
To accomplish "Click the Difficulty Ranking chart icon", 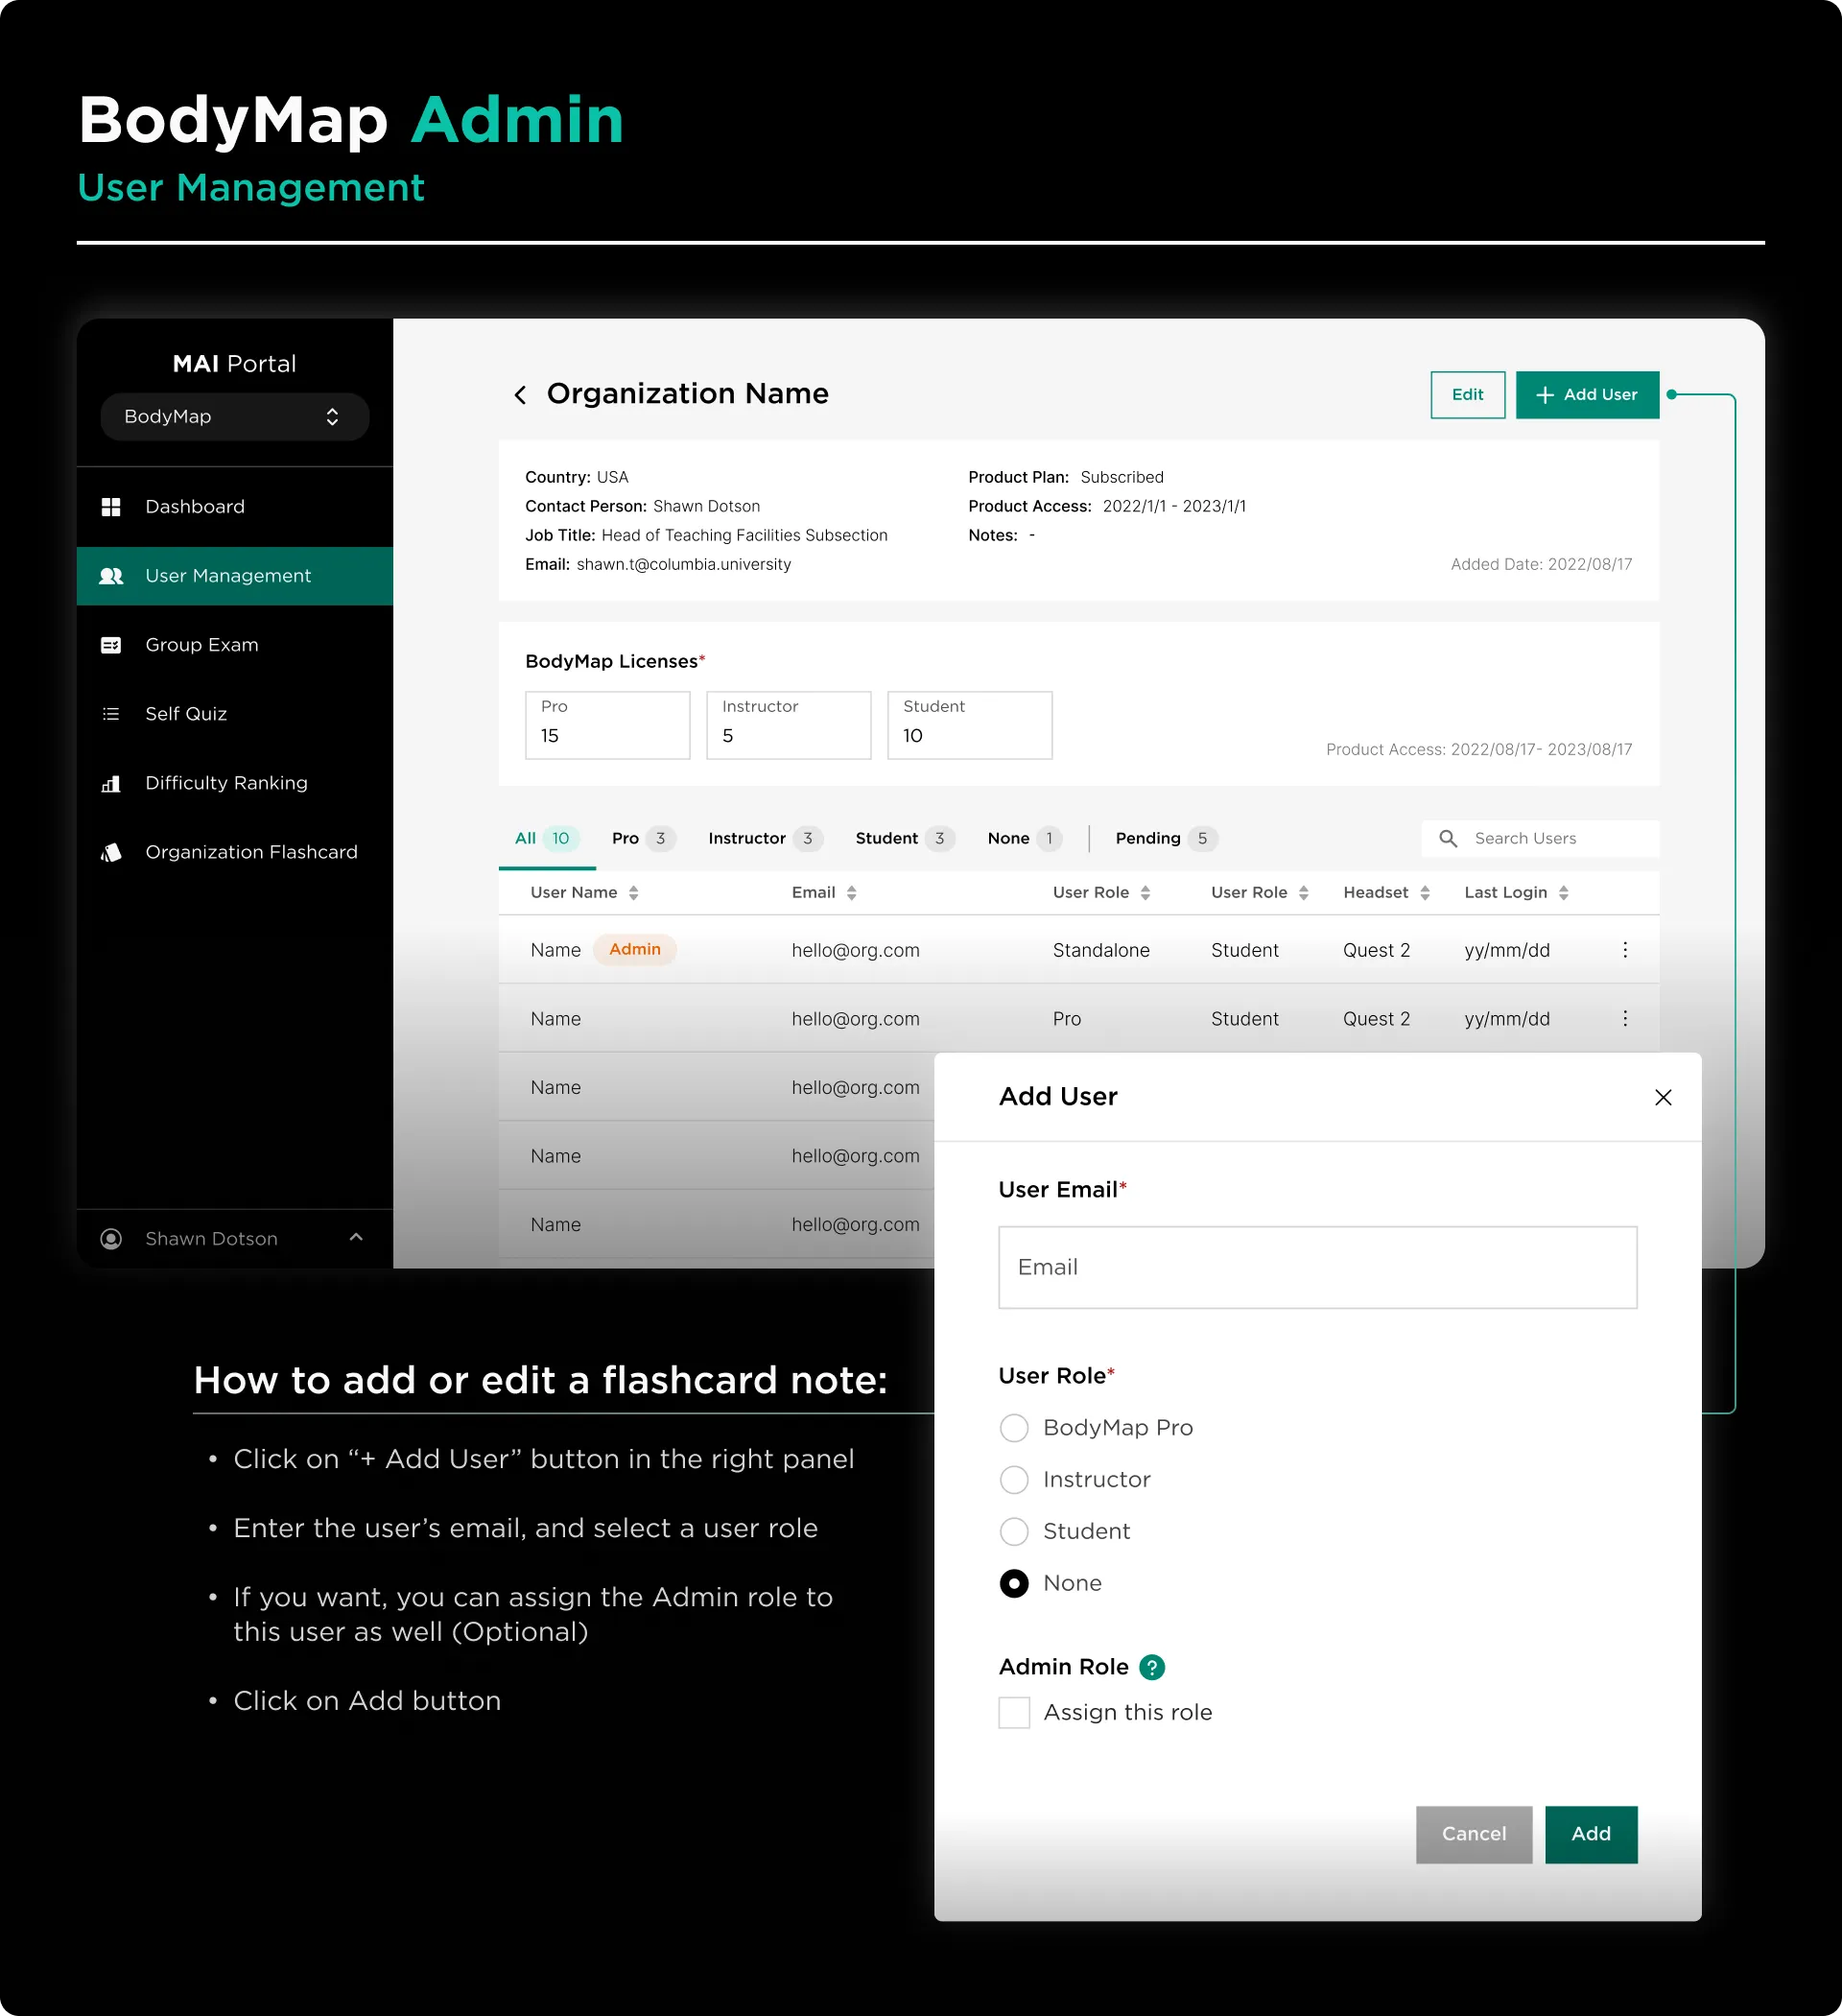I will (111, 783).
